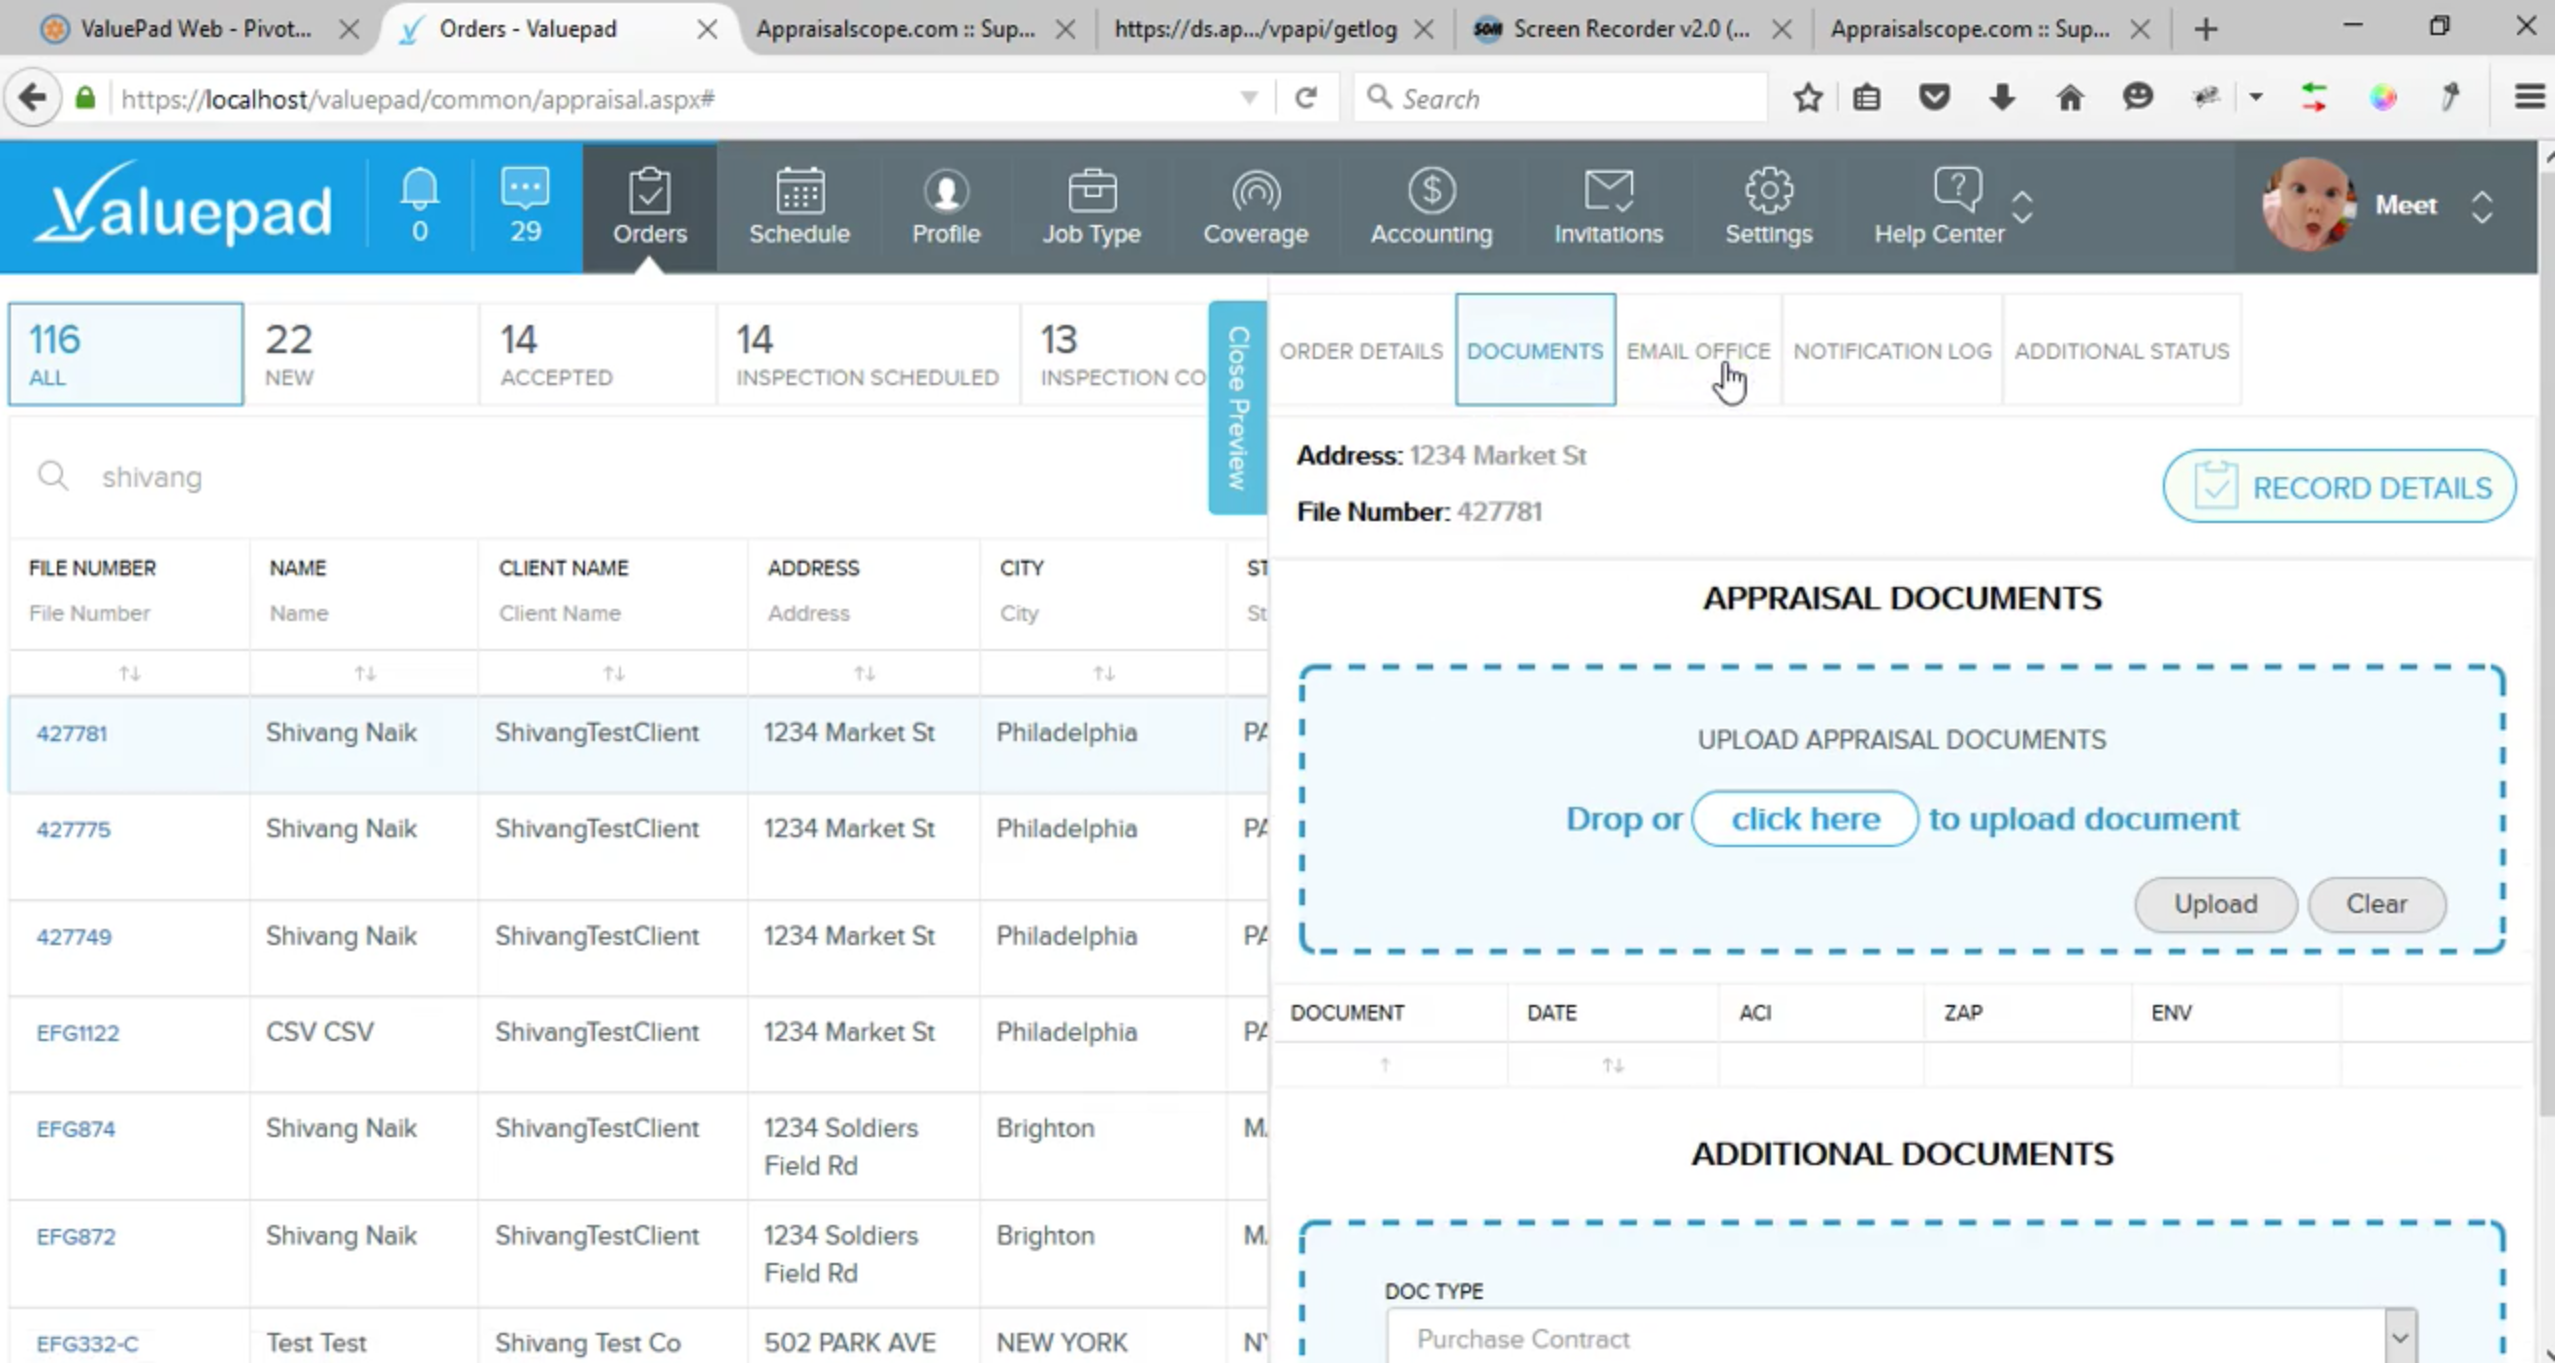
Task: Expand the Meet user profile menu
Action: (2481, 207)
